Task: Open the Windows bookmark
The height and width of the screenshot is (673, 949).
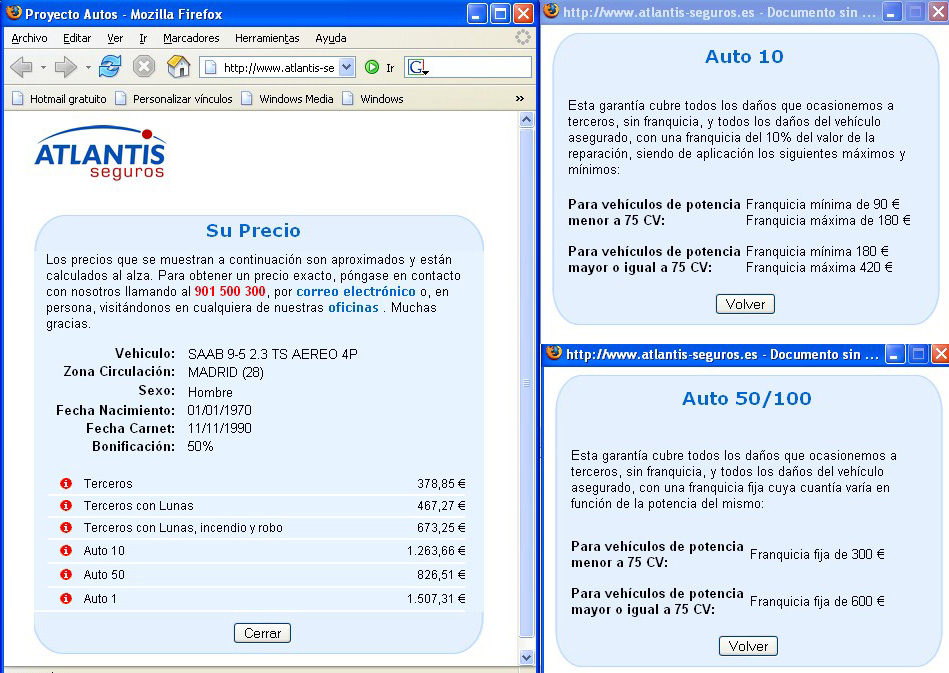Action: click(x=373, y=99)
